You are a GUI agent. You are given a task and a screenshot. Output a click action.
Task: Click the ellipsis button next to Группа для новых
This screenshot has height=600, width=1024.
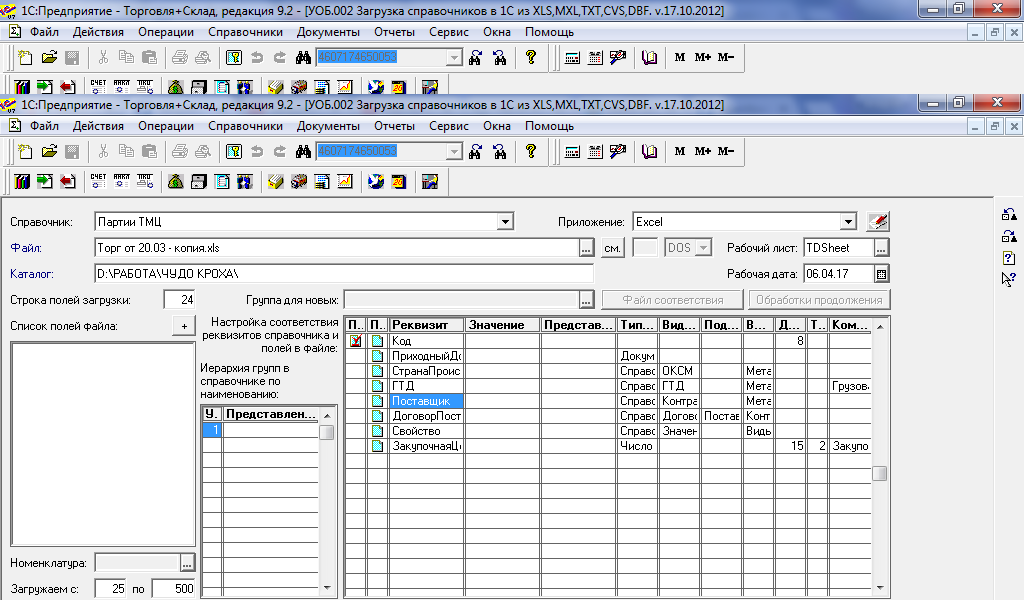(586, 300)
